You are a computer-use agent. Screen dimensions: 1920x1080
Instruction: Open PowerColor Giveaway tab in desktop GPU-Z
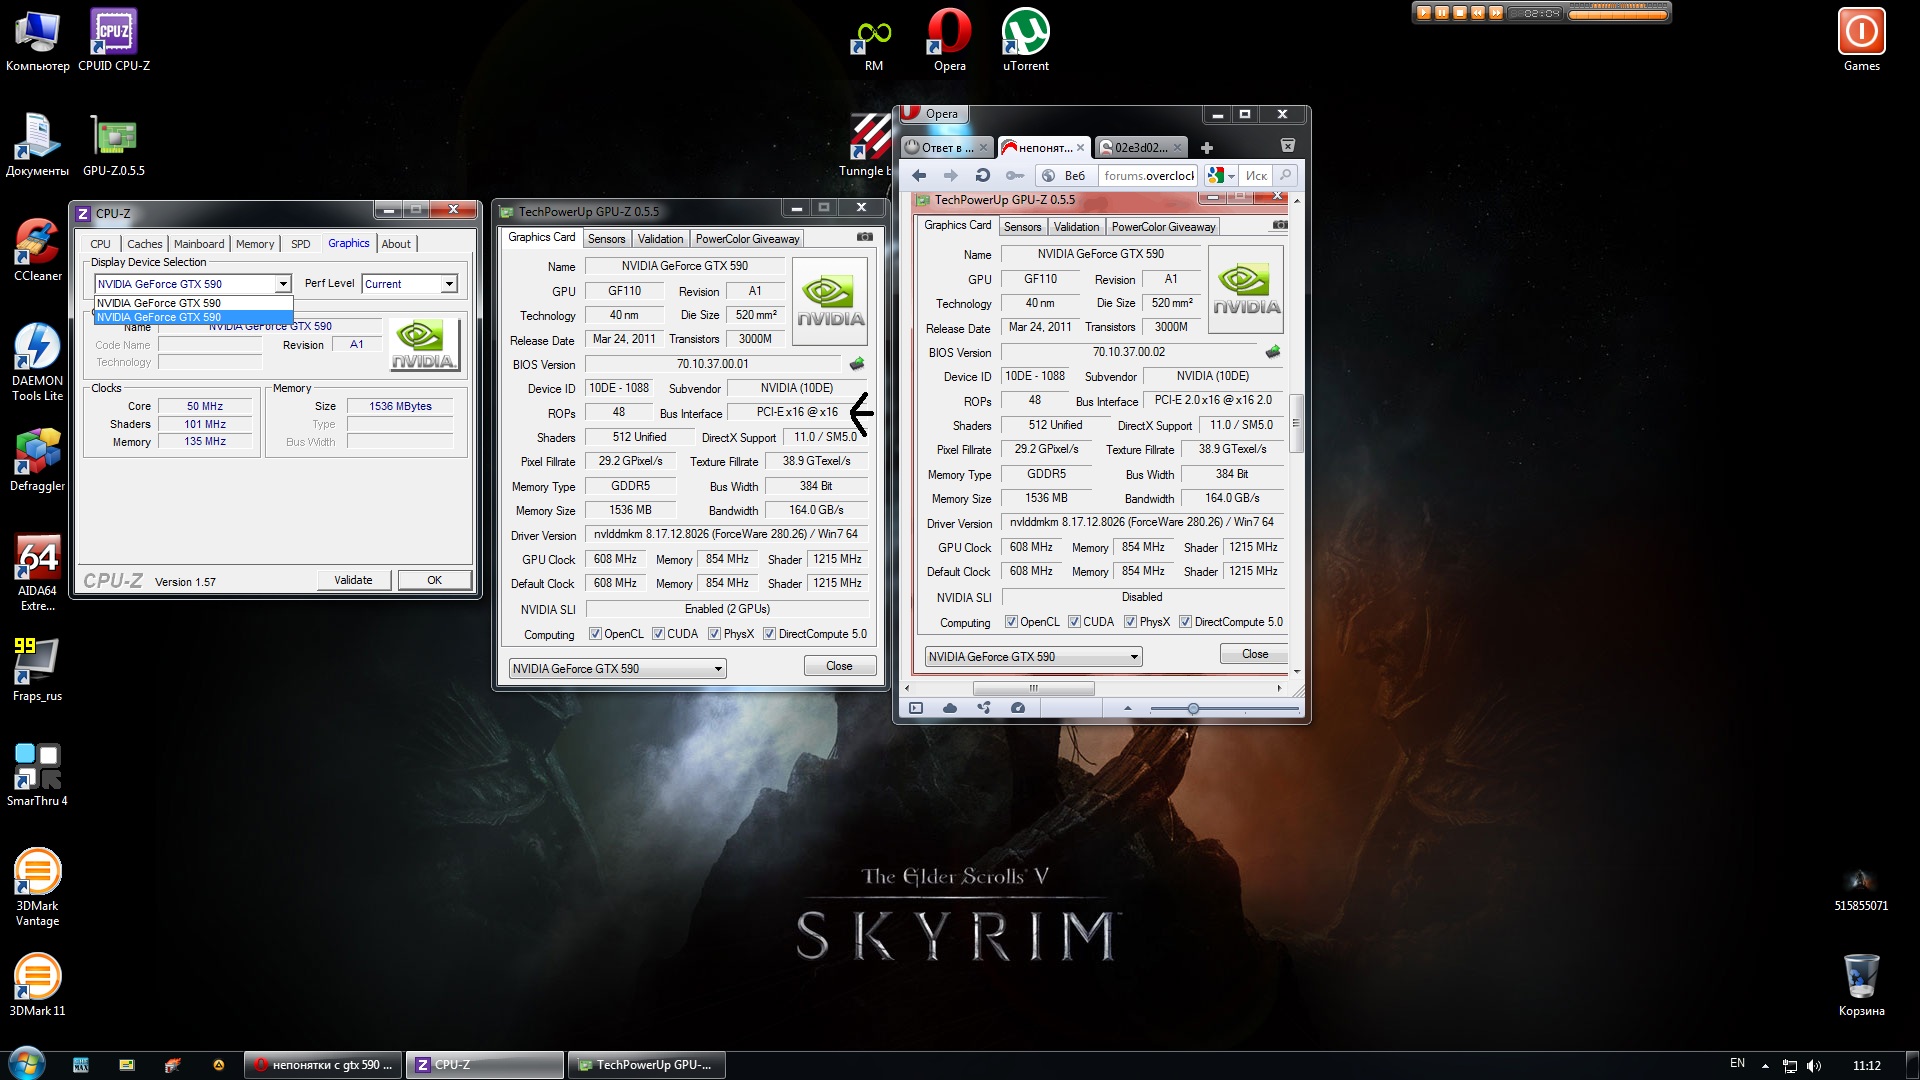coord(748,239)
